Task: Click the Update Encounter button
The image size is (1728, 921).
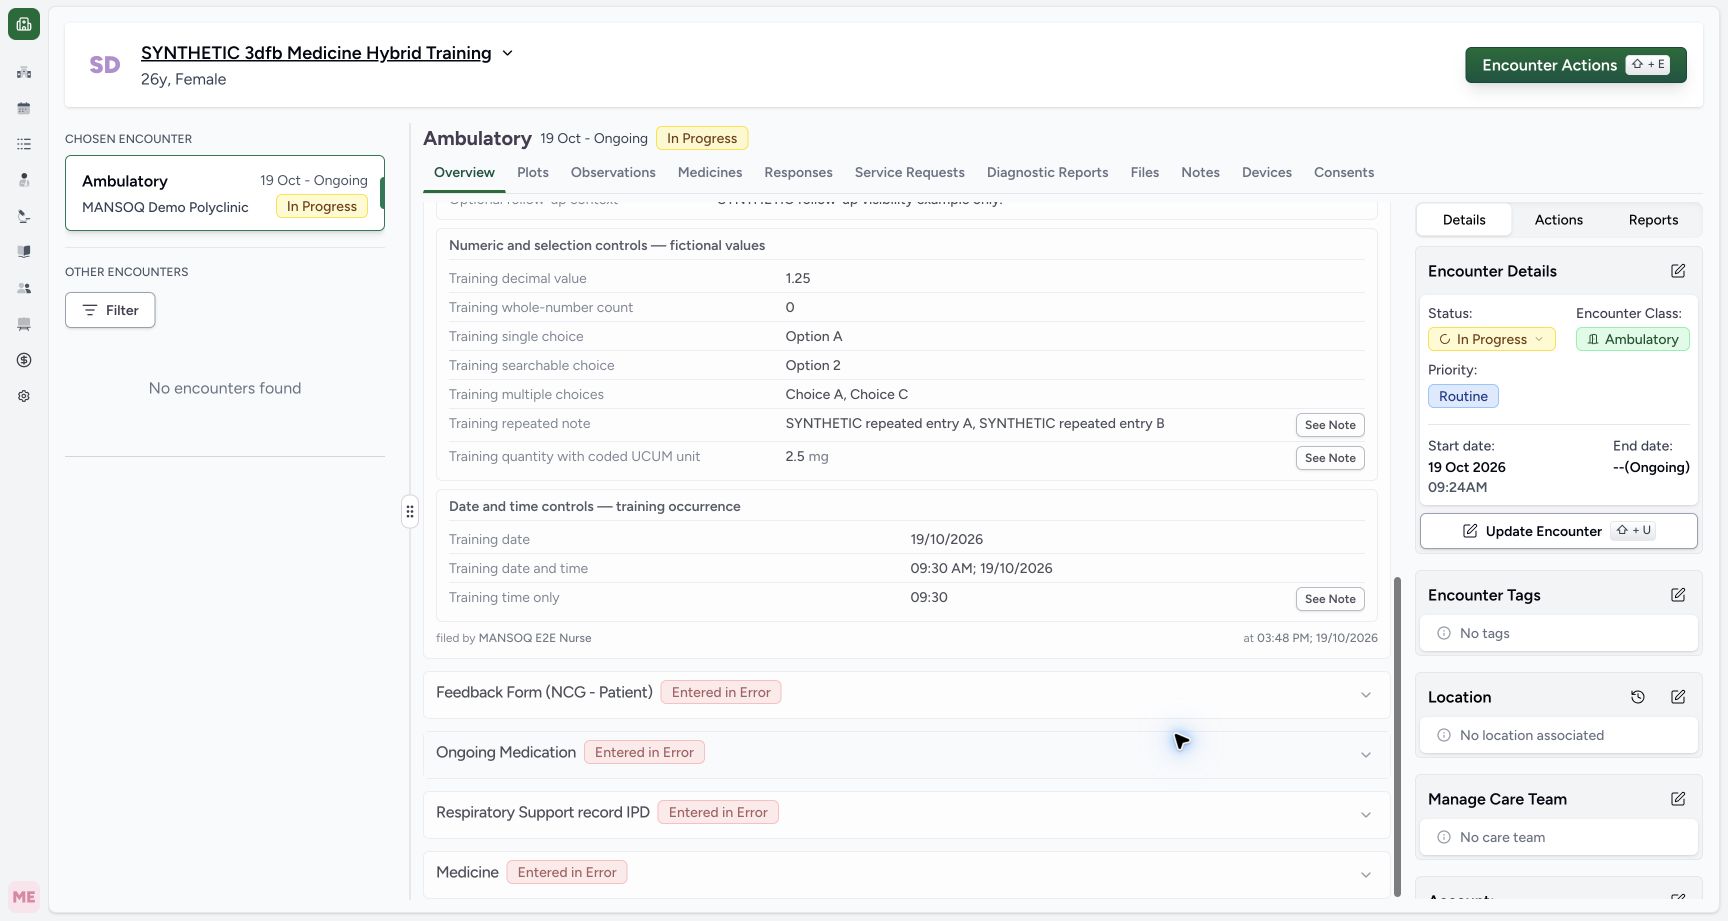Action: (x=1559, y=531)
